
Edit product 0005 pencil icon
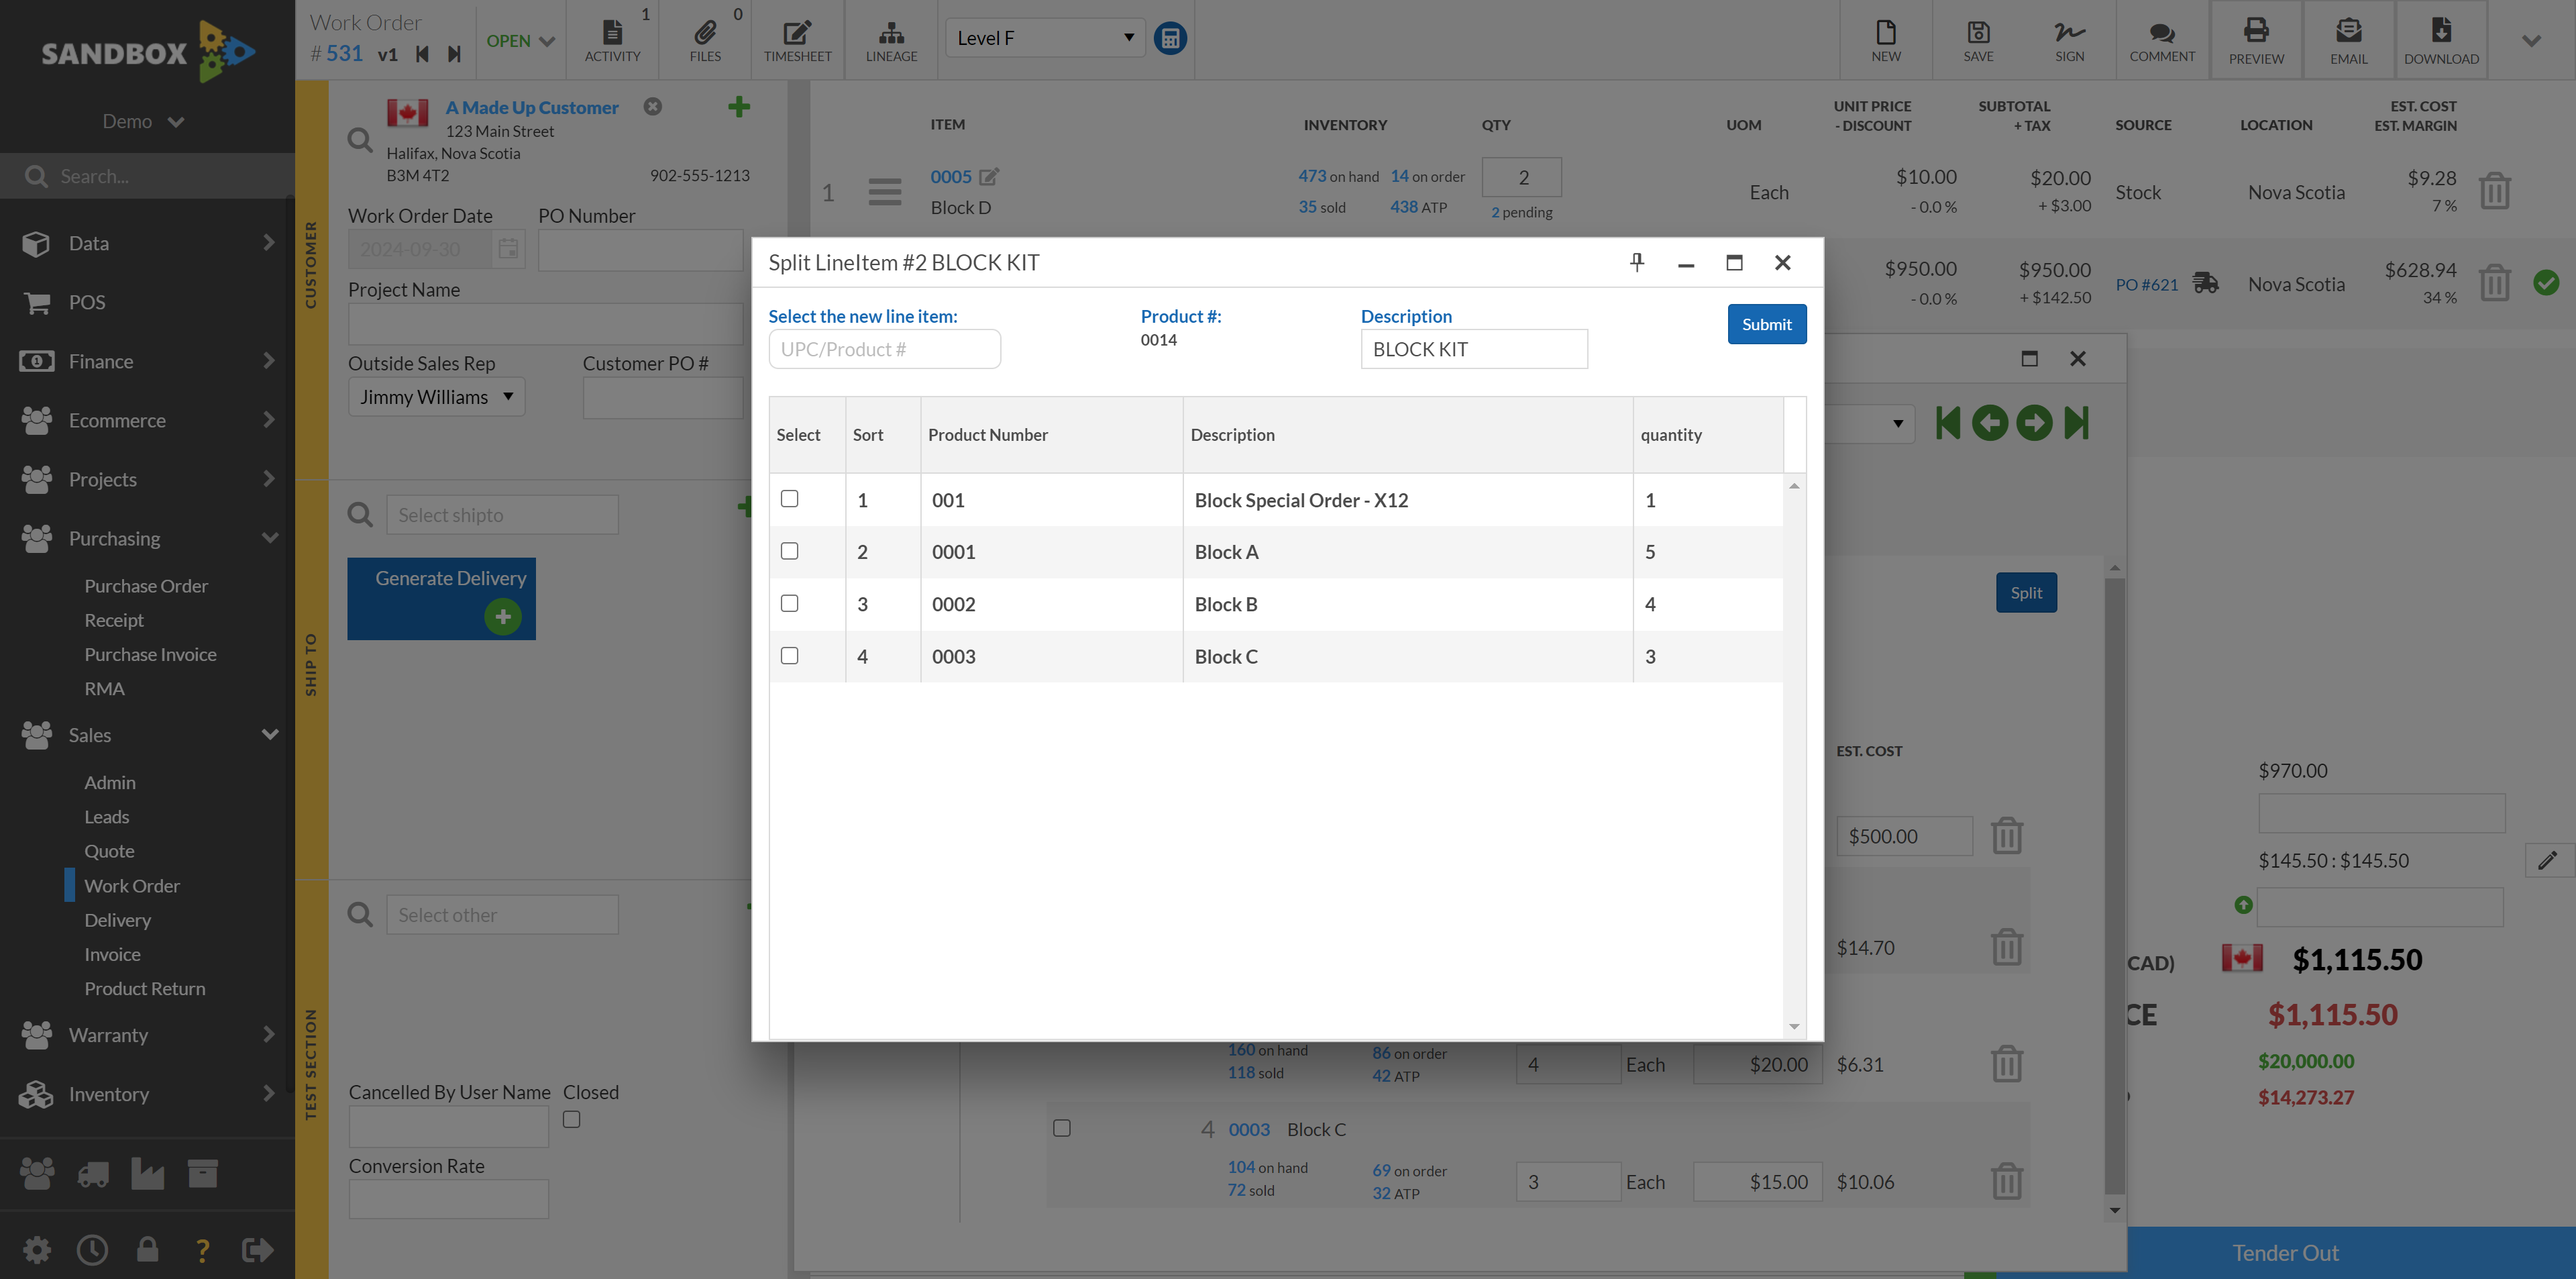coord(989,176)
